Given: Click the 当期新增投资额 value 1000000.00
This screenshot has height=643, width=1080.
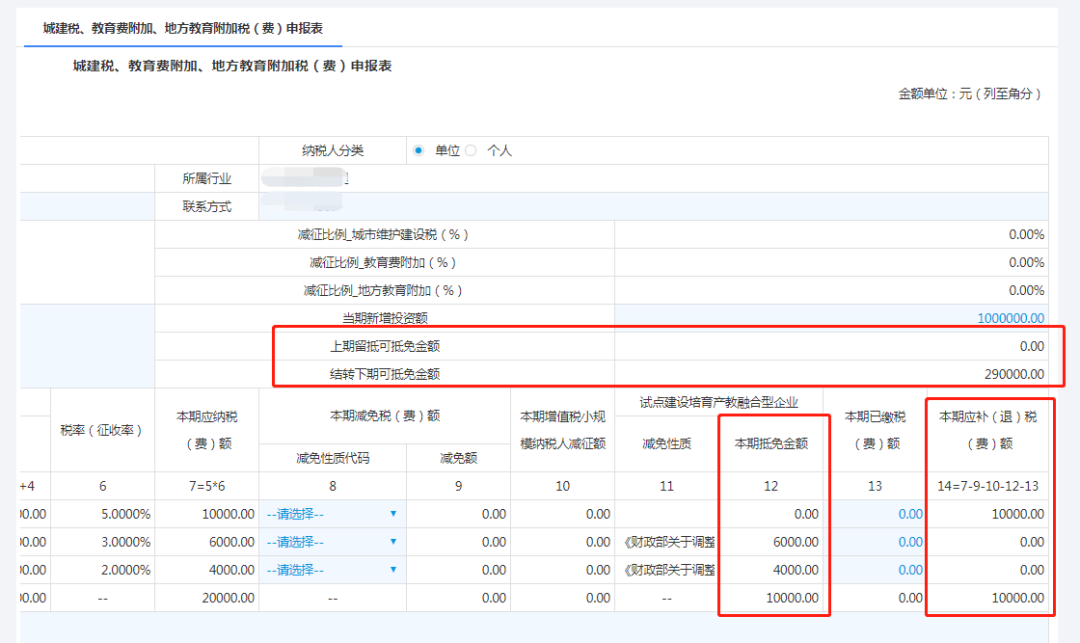Looking at the screenshot, I should (1010, 318).
